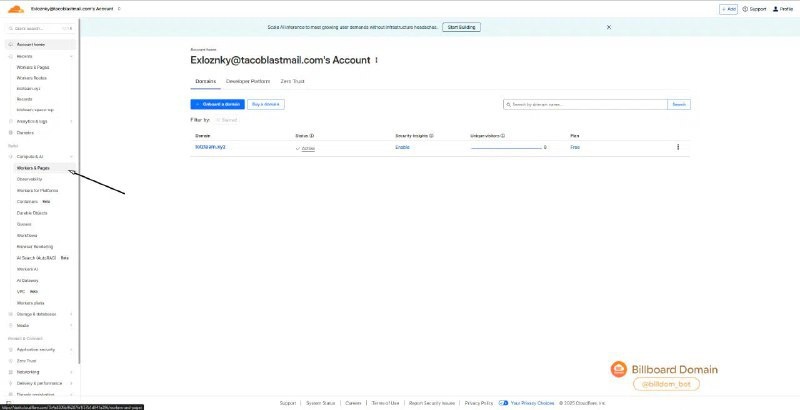Click the Buy a domain button

[266, 104]
